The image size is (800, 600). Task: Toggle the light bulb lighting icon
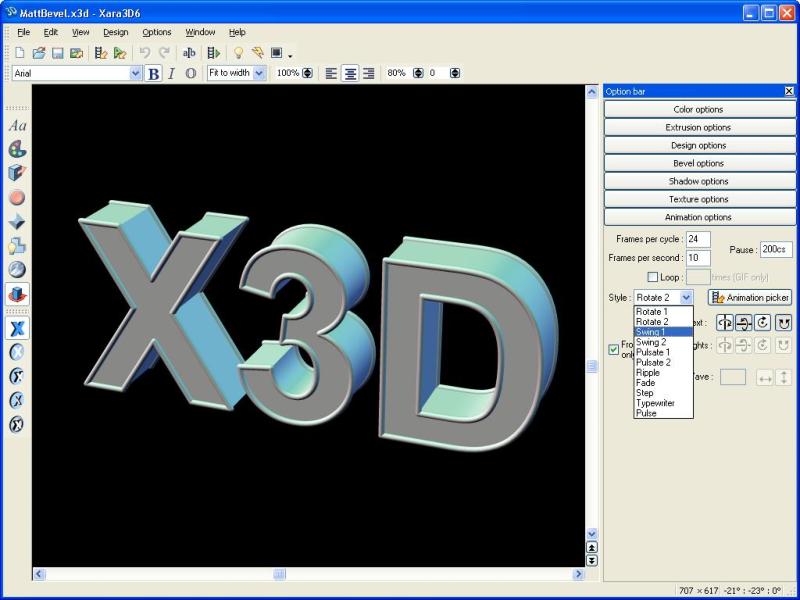pos(238,53)
